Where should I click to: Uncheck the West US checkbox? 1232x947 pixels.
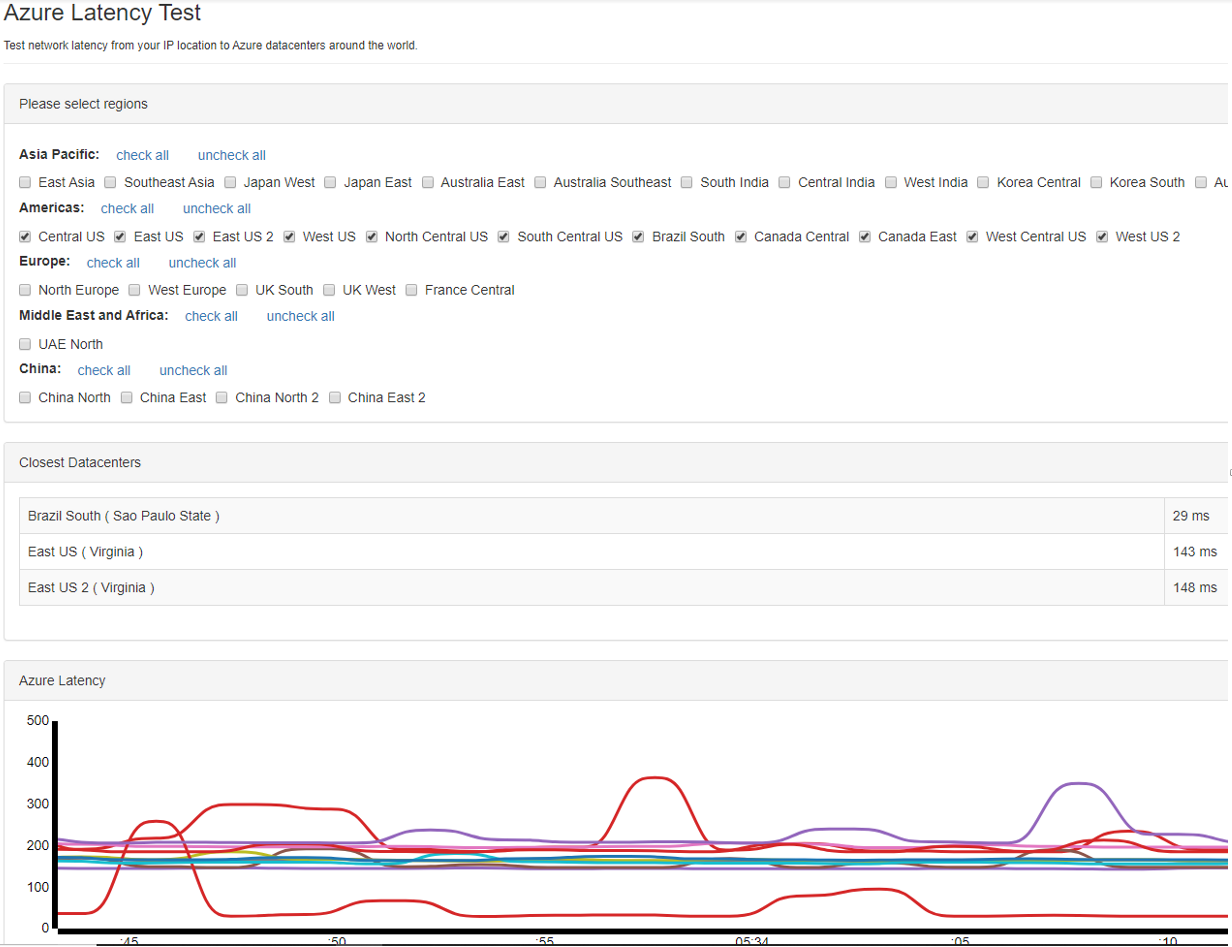[x=289, y=237]
